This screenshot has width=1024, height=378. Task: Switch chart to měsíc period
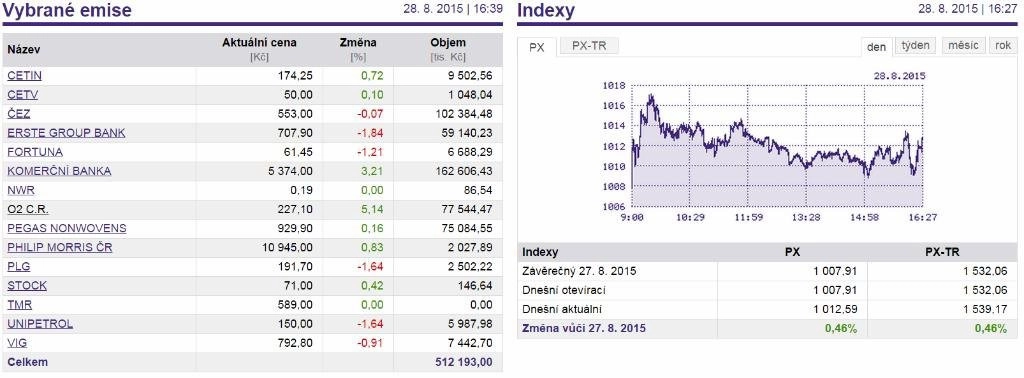click(963, 46)
